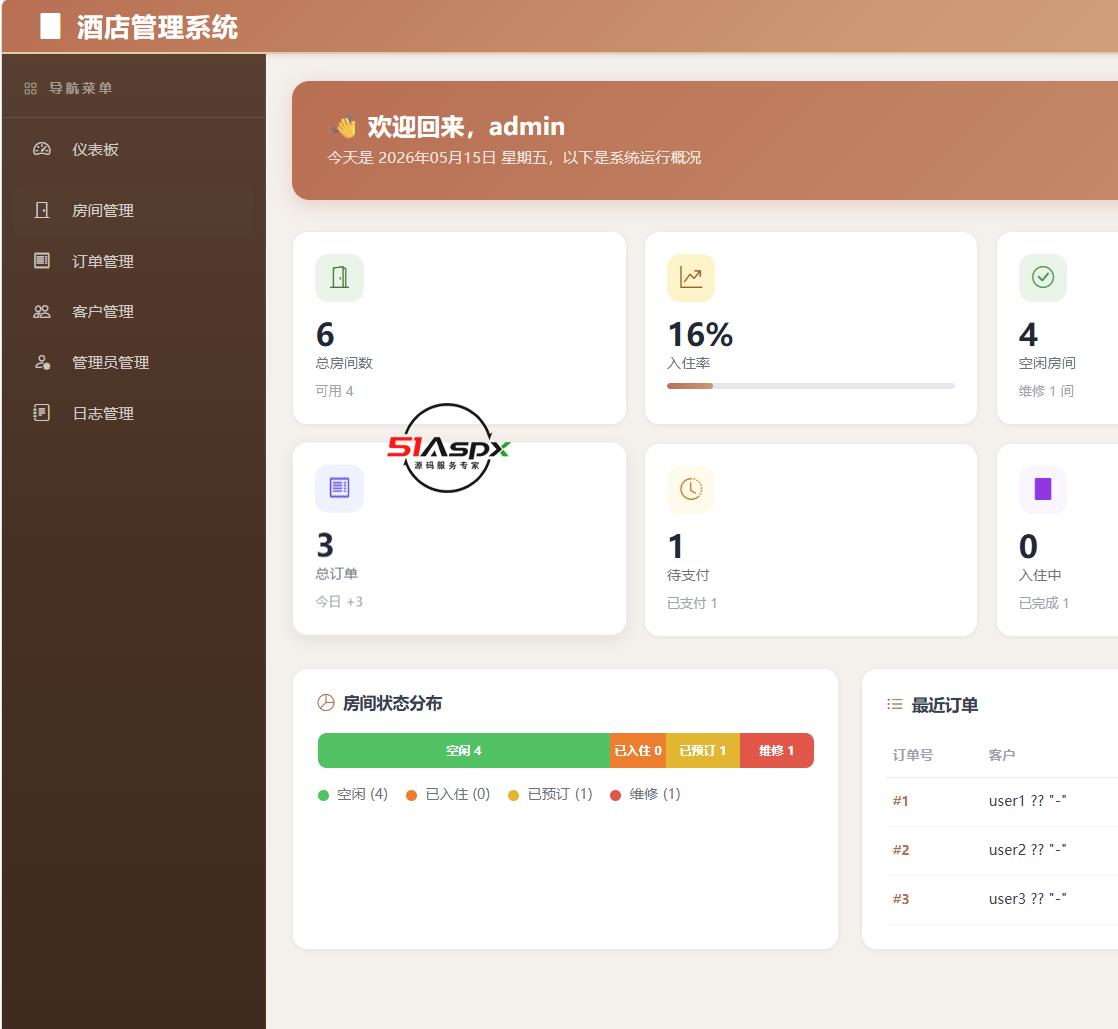Click the navigation menu grid icon
Viewport: 1118px width, 1029px height.
[x=31, y=88]
